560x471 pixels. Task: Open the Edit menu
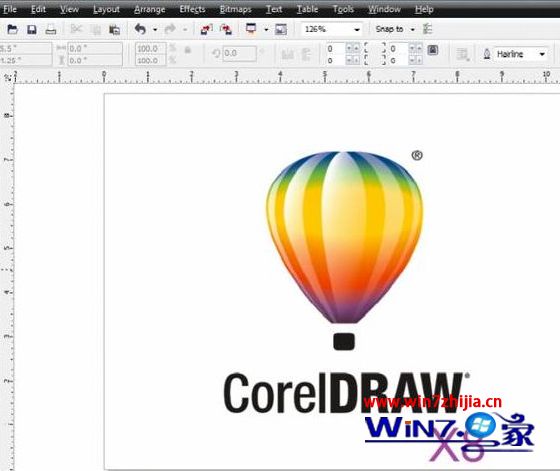point(38,9)
